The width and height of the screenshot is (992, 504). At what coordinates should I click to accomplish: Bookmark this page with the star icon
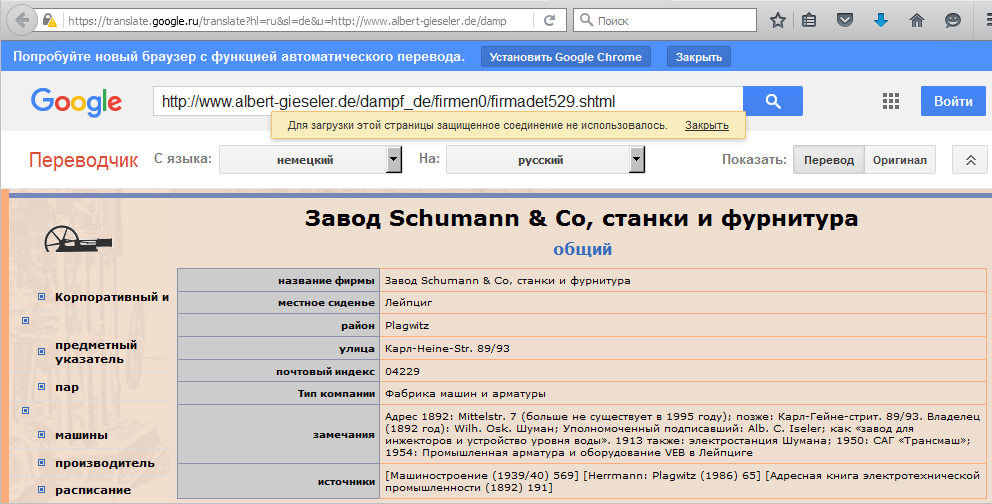coord(778,20)
